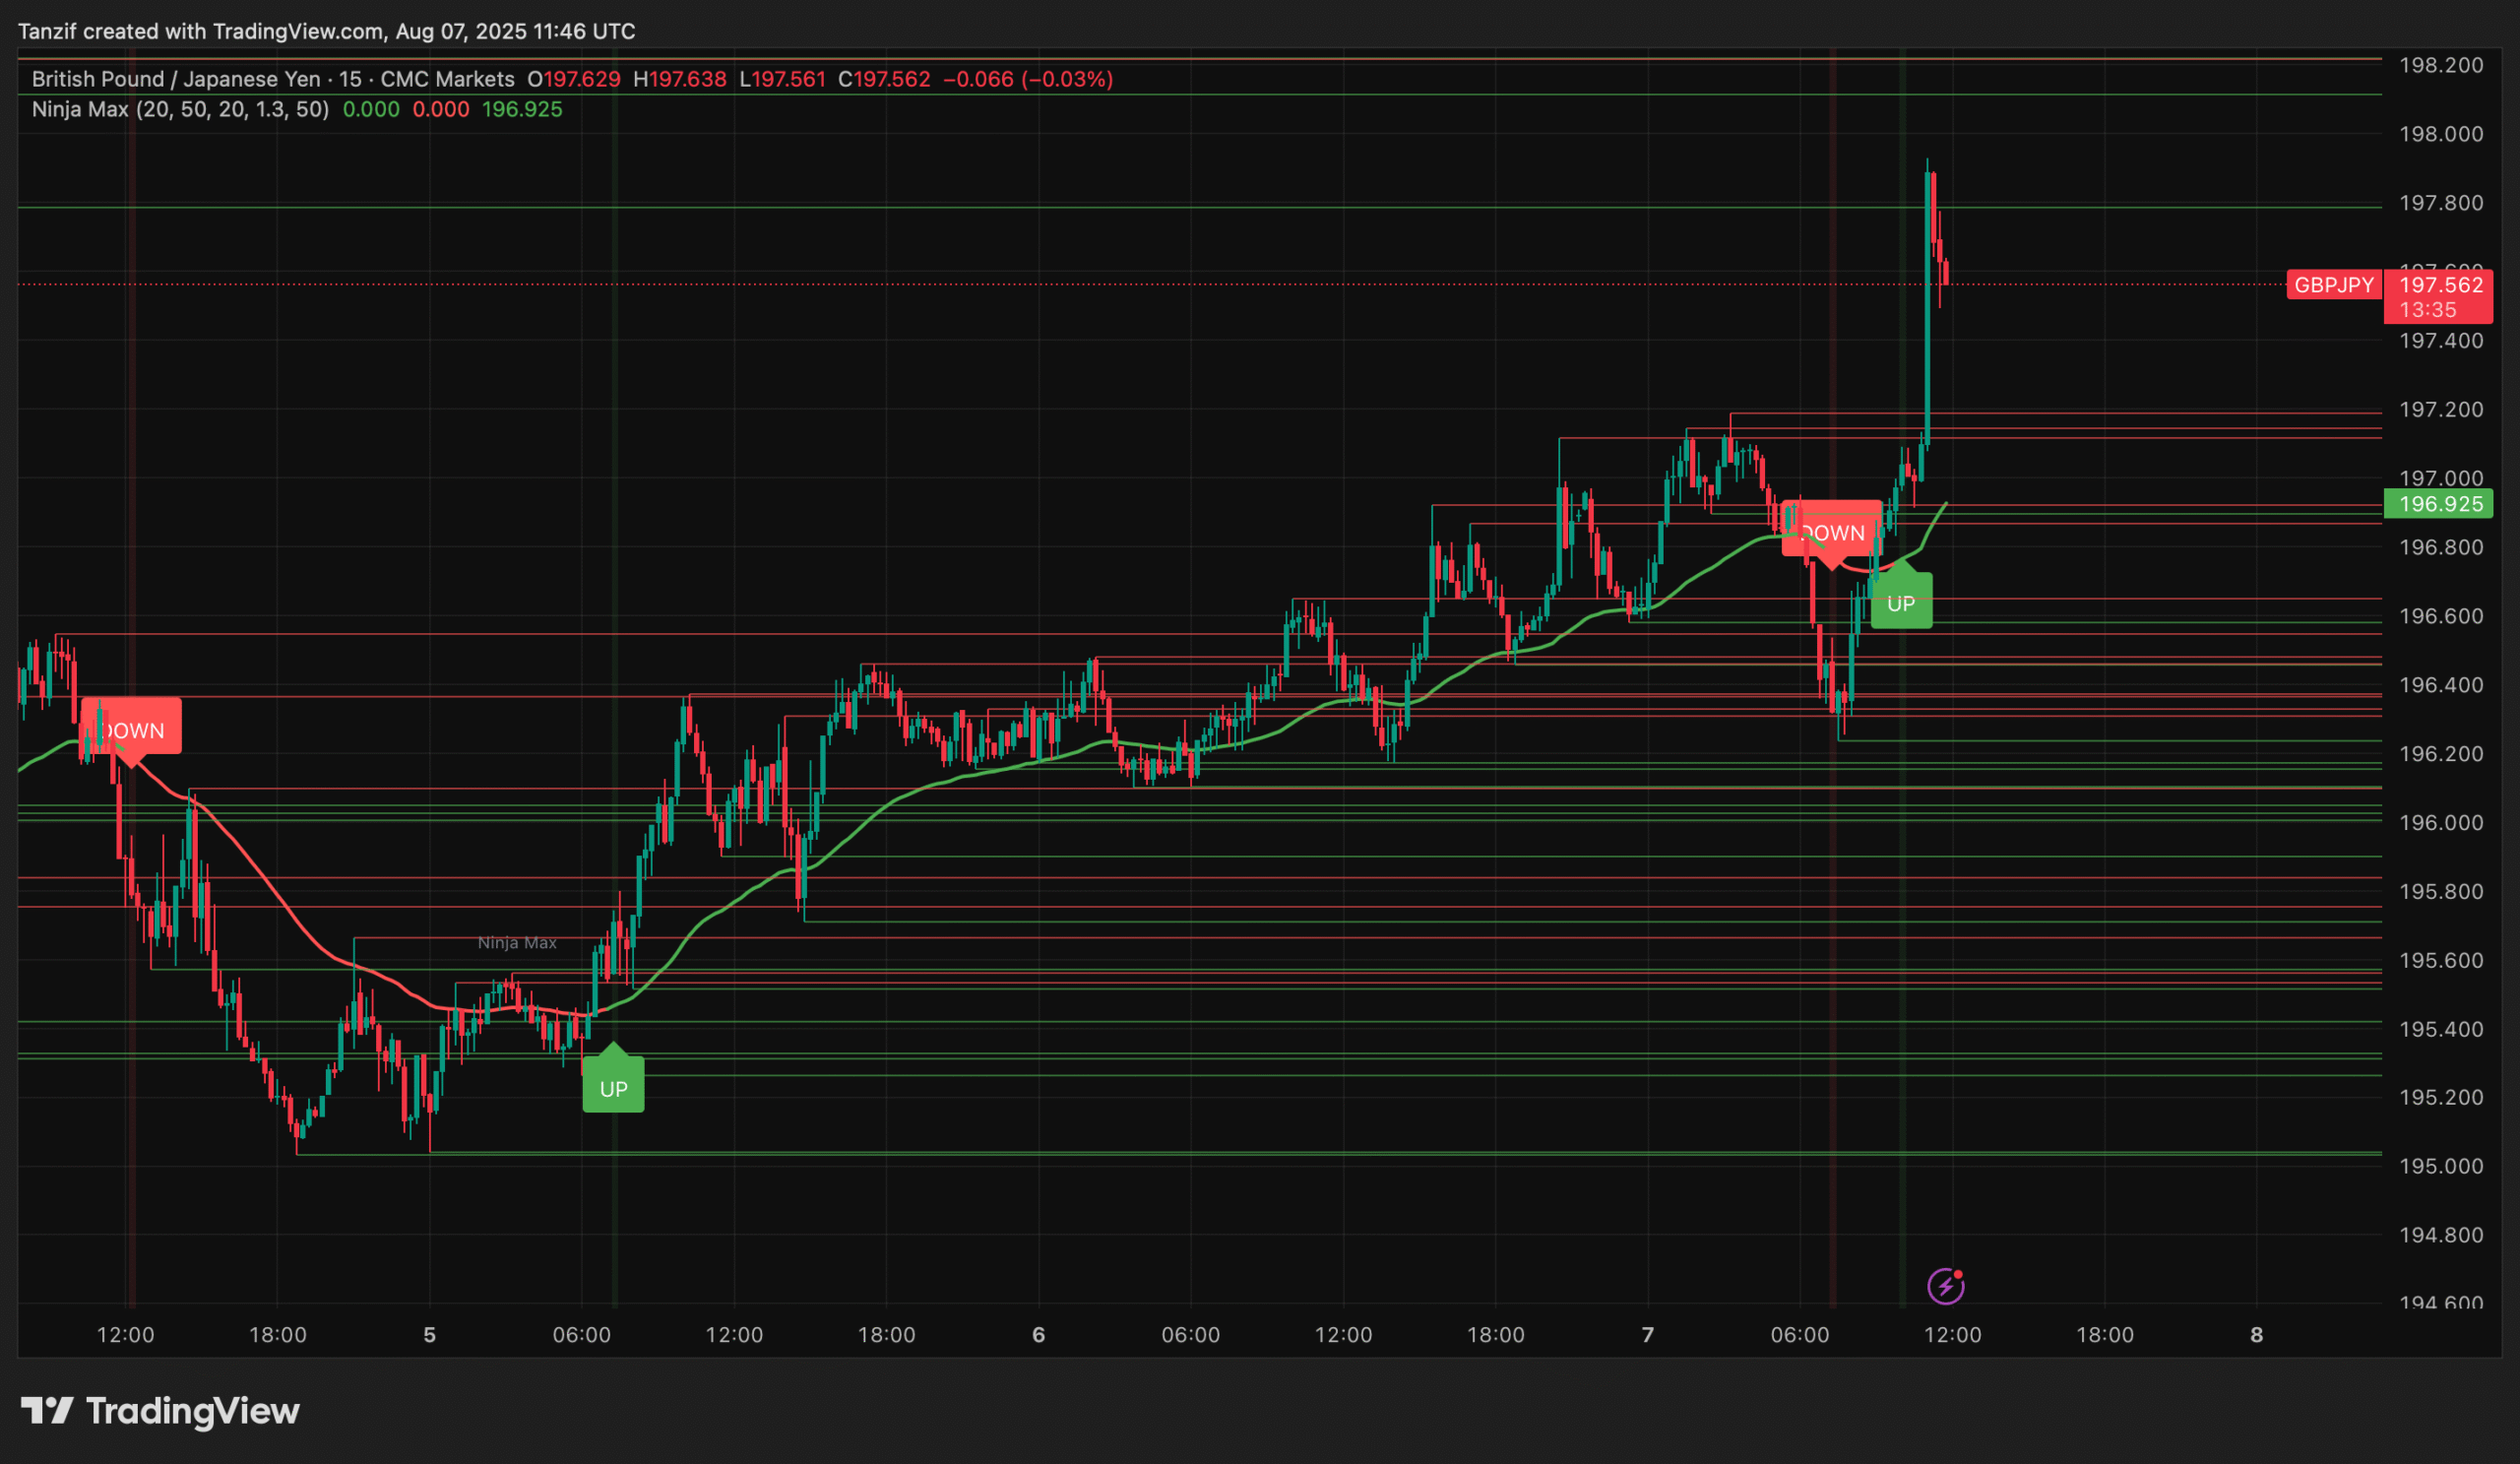
Task: Click the 195.200 price axis label
Action: pos(2441,1098)
